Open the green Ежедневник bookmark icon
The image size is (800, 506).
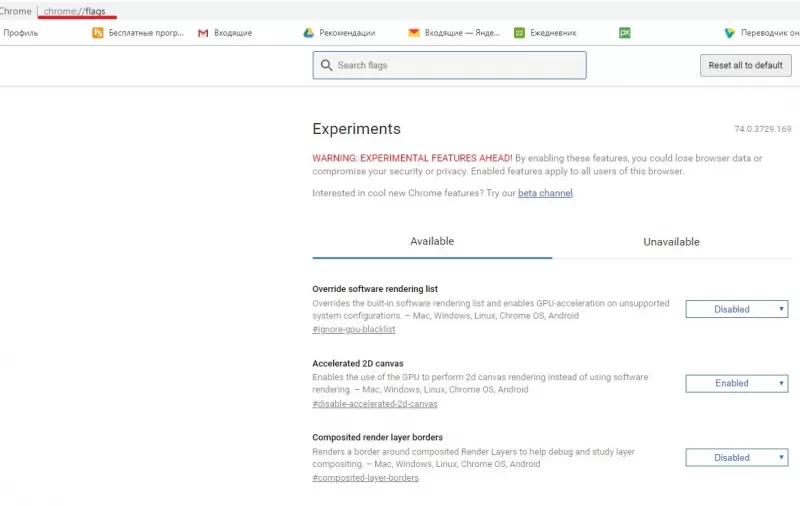pos(519,33)
